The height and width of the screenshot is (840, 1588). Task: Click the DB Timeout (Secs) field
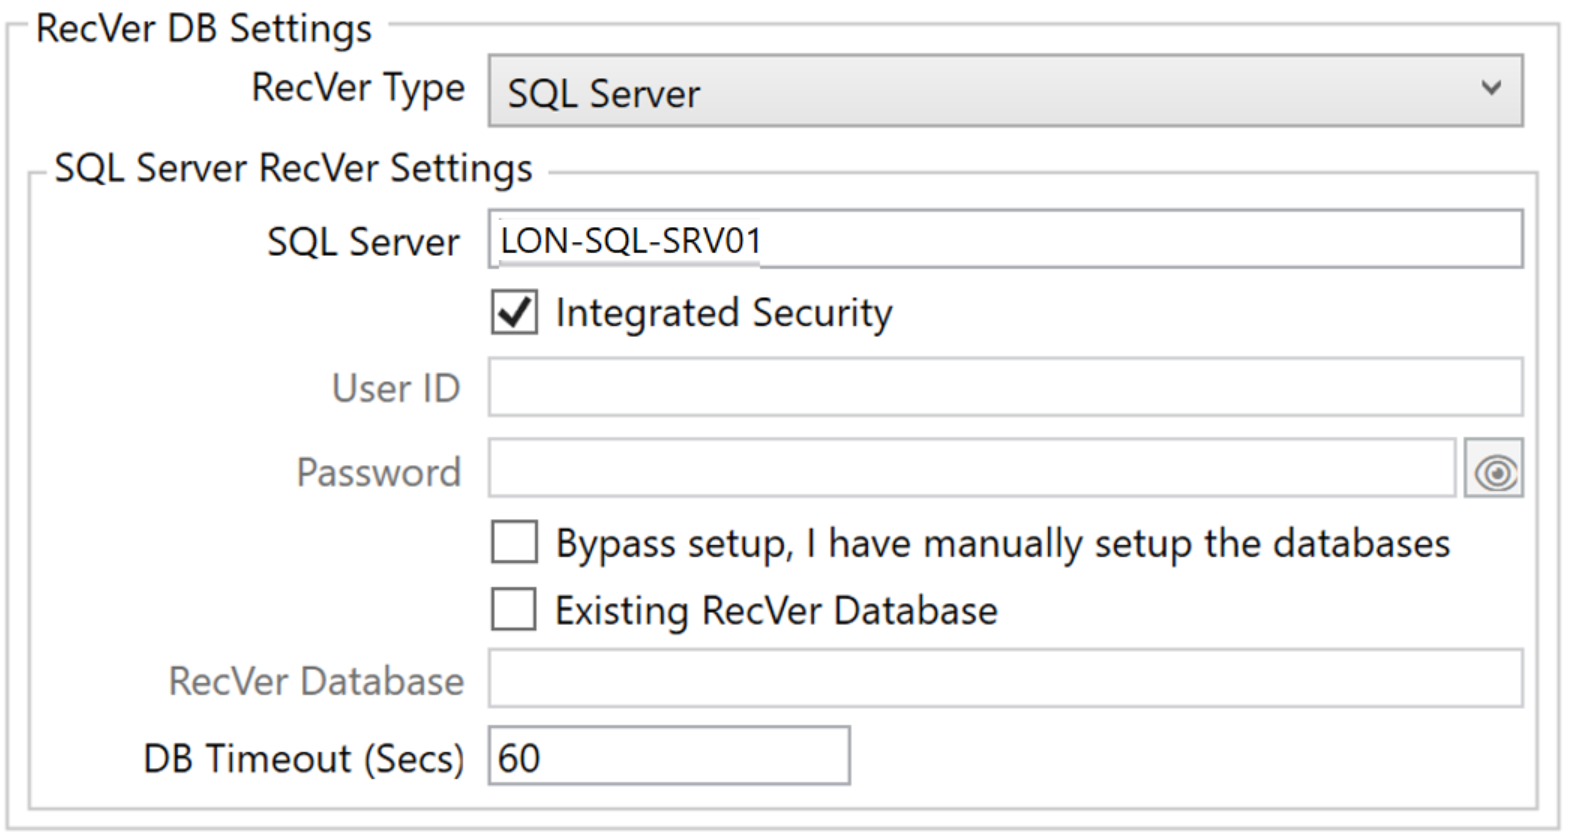click(x=669, y=756)
